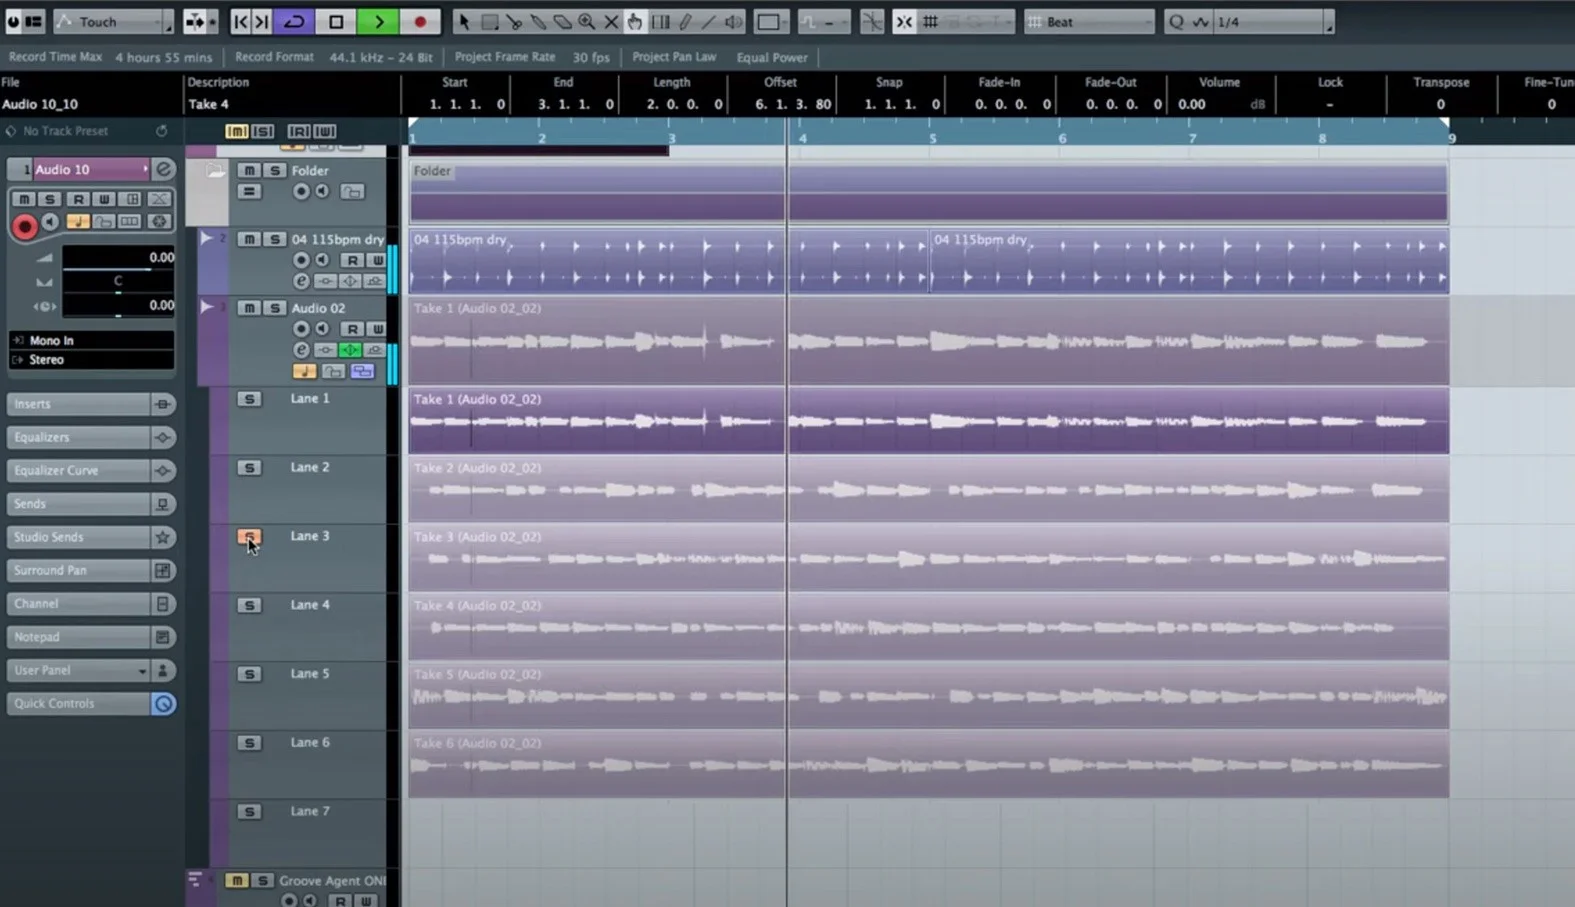Toggle Solo on Lane 5

249,674
